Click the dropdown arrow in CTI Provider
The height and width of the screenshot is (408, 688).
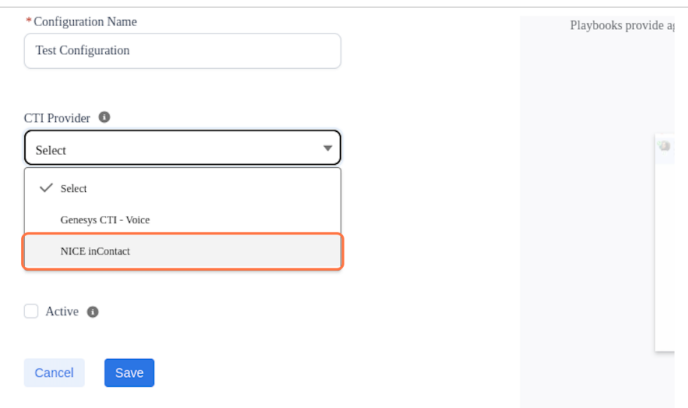(x=327, y=149)
